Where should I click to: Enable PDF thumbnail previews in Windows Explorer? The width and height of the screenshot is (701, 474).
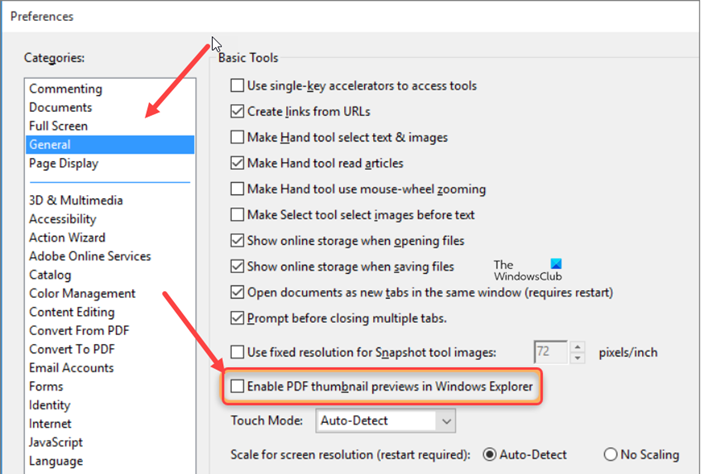[238, 385]
